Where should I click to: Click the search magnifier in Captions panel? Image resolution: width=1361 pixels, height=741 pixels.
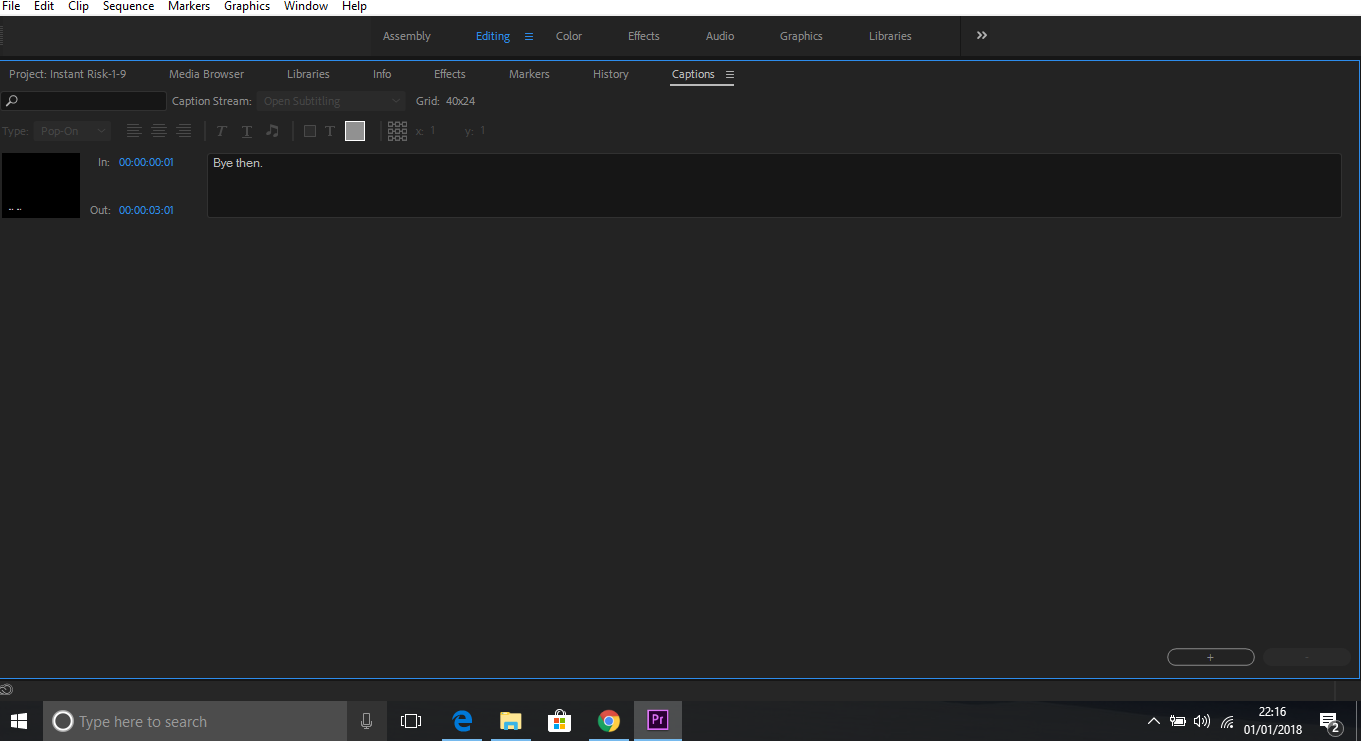pos(12,101)
